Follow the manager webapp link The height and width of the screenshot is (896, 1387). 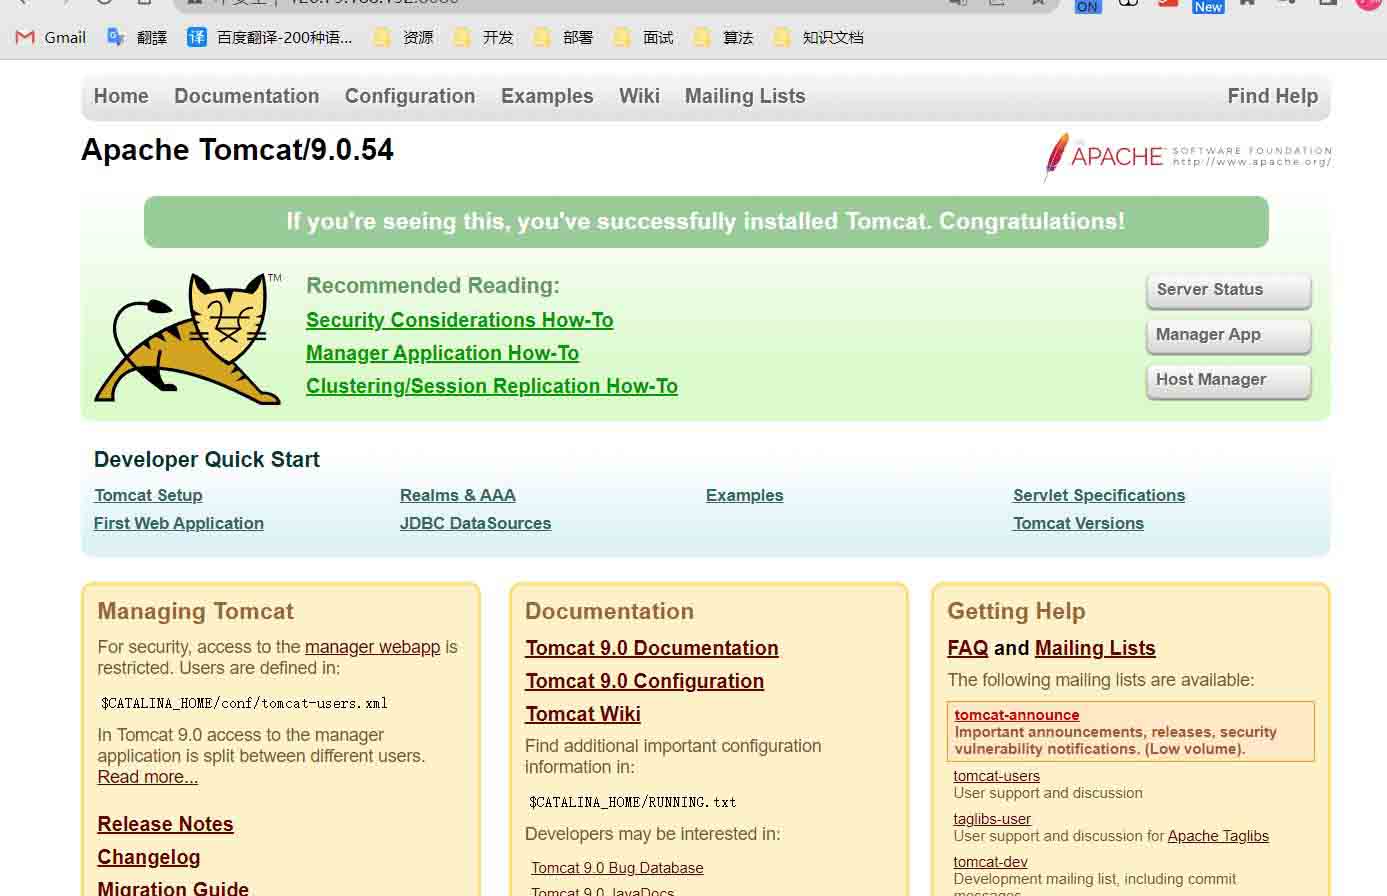372,647
